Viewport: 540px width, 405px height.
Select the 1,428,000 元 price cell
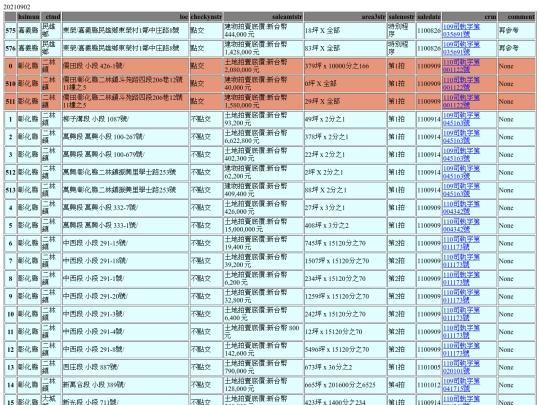(x=263, y=48)
